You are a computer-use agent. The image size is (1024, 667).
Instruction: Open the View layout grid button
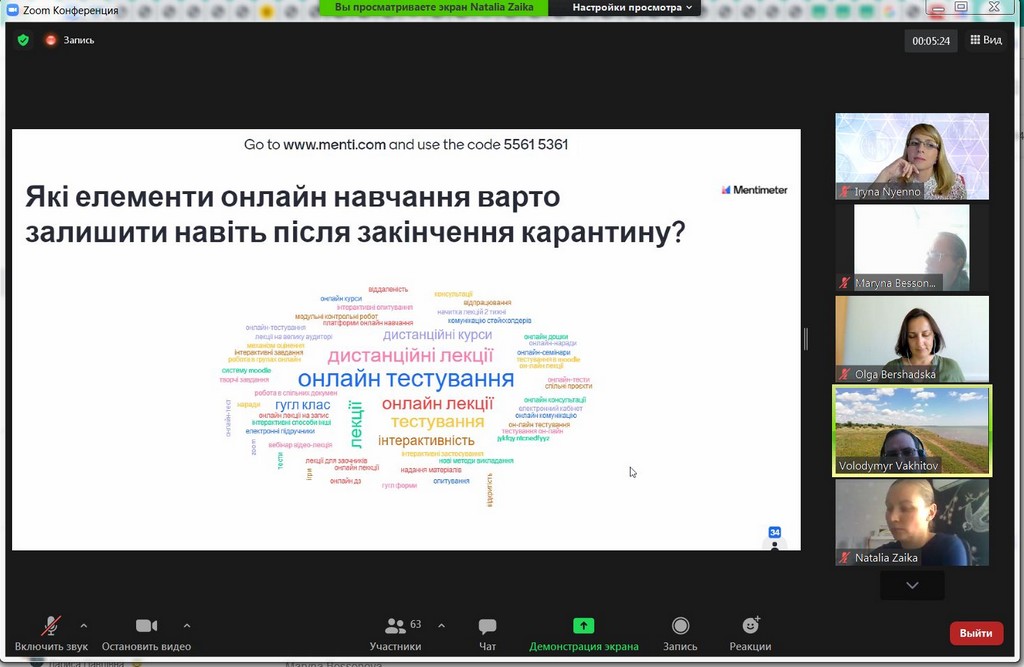(985, 40)
